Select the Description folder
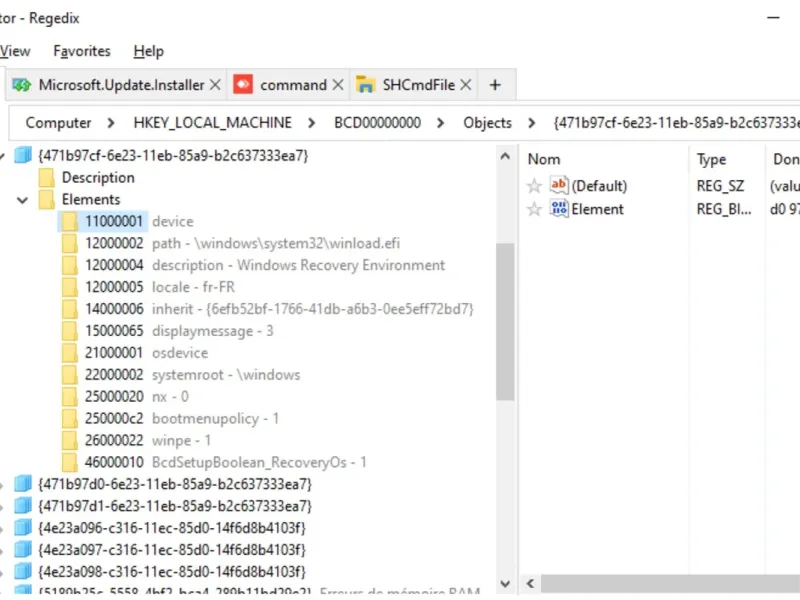Viewport: 800px width, 600px height. 98,178
